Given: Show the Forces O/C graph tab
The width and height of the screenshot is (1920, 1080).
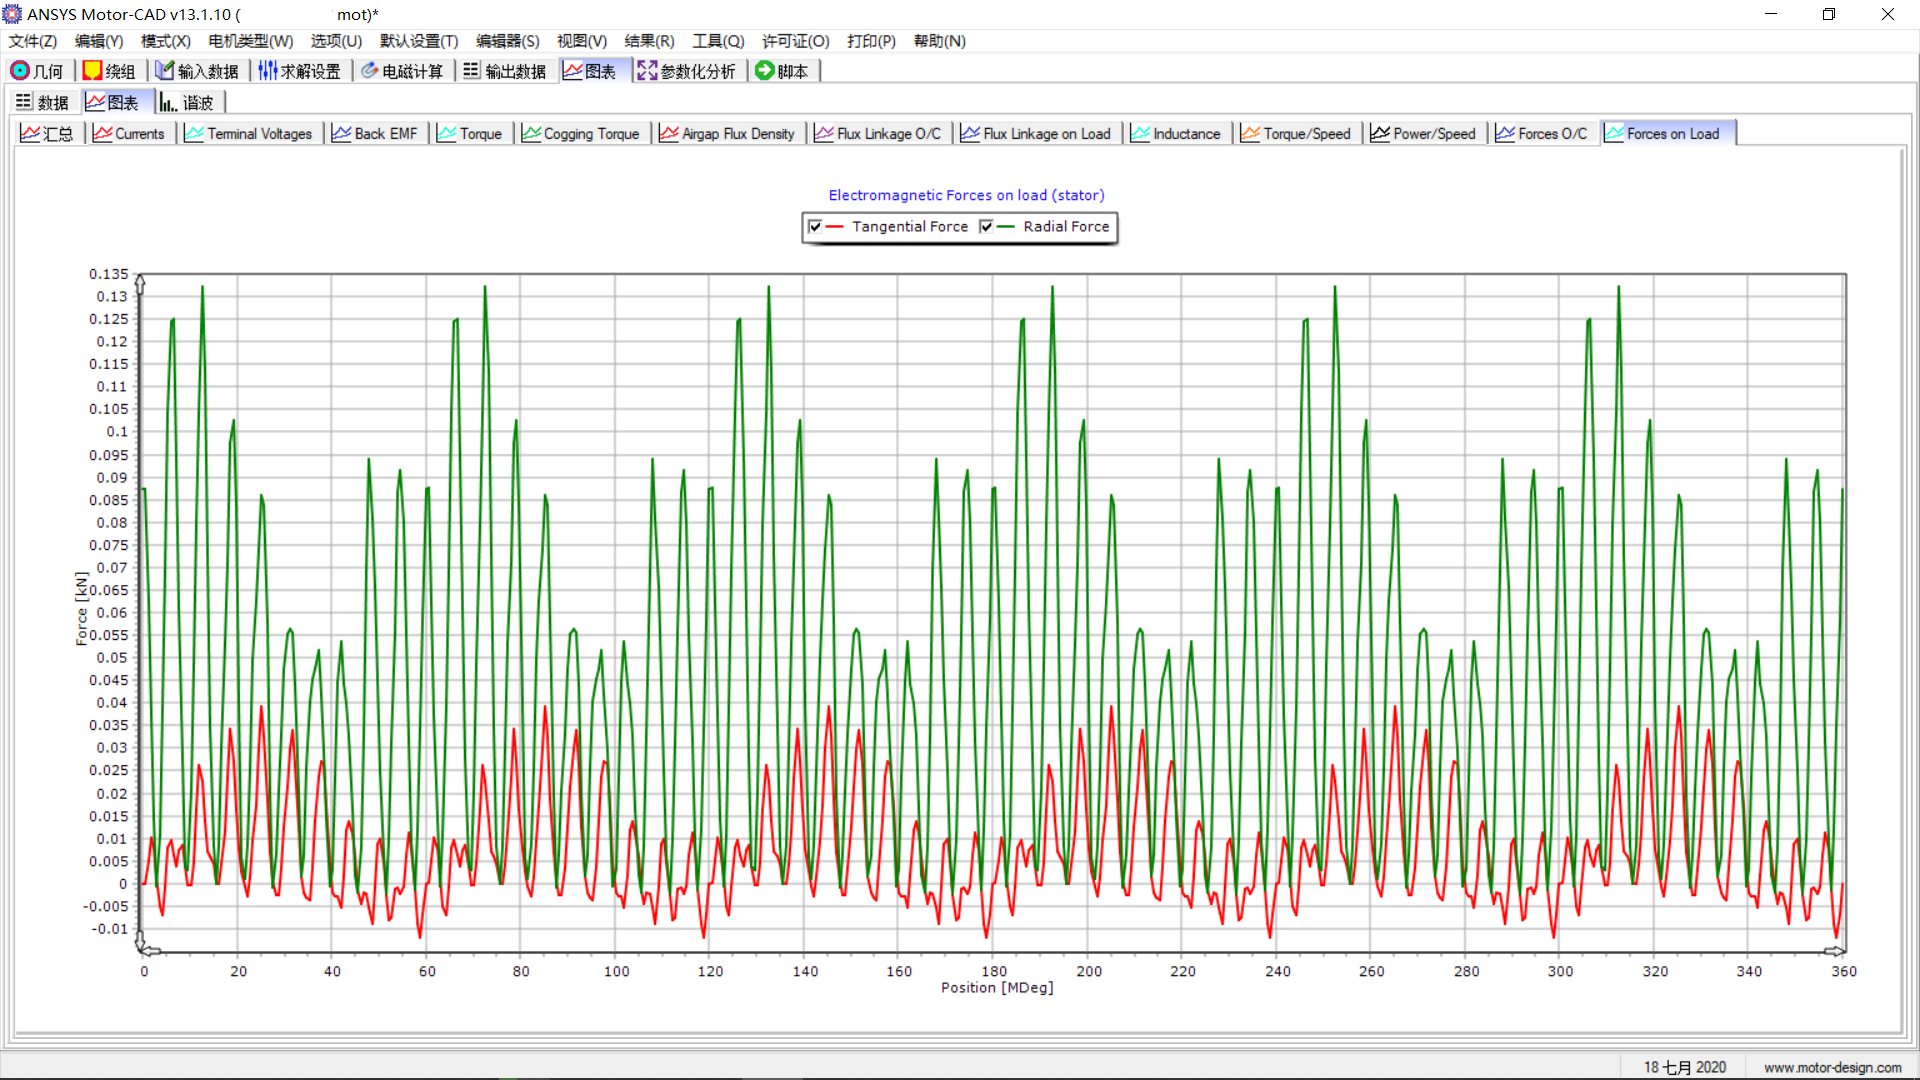Looking at the screenshot, I should pos(1543,133).
